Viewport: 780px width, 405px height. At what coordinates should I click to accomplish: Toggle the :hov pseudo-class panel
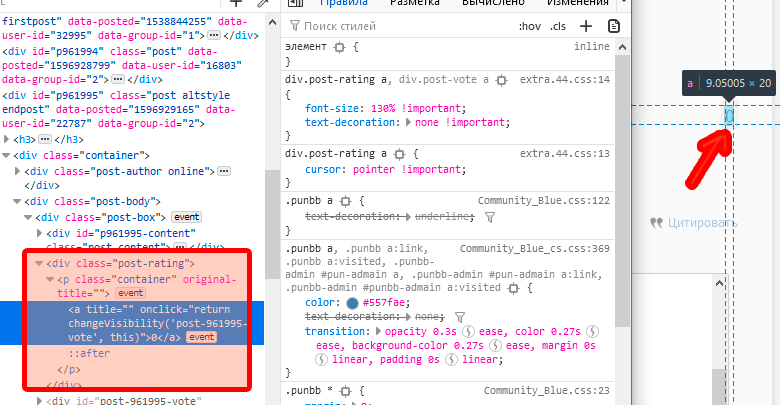tap(530, 26)
